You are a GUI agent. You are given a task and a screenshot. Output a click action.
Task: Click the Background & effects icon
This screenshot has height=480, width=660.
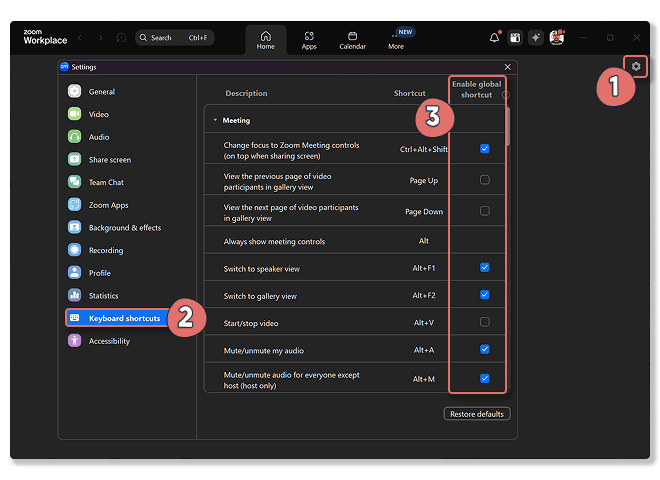tap(75, 227)
